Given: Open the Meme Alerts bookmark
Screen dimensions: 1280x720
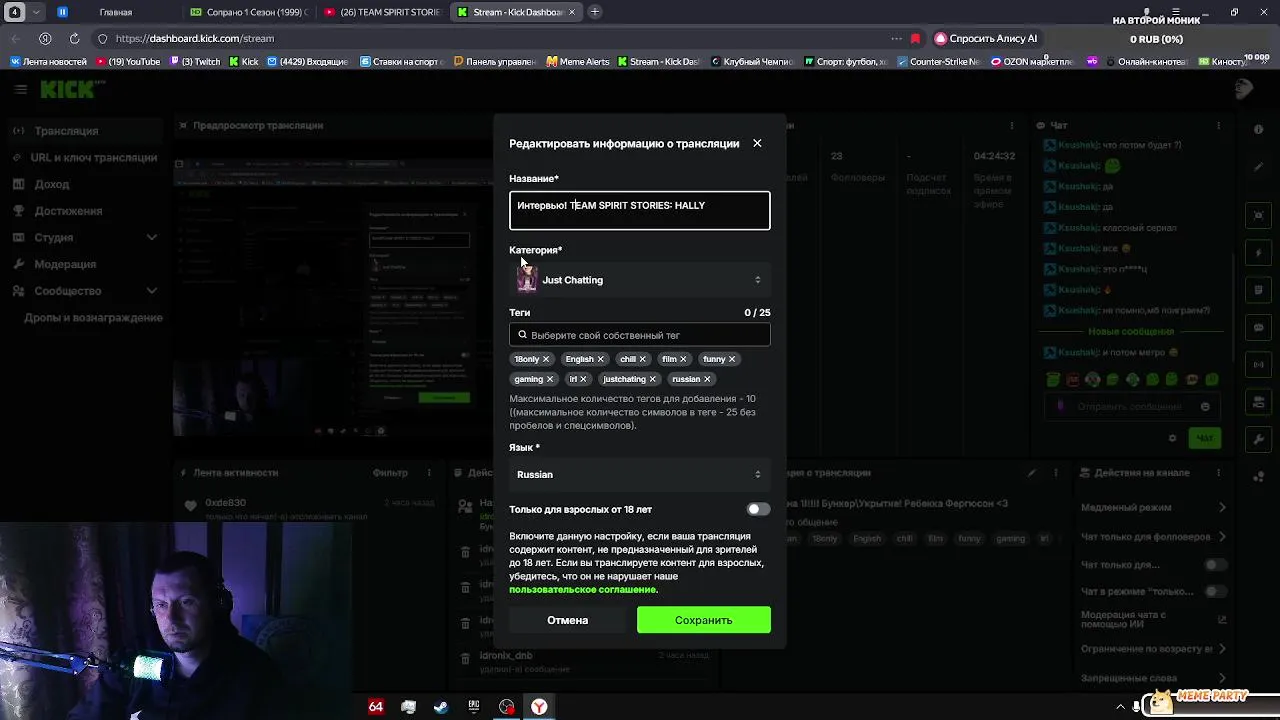Looking at the screenshot, I should click(x=578, y=61).
